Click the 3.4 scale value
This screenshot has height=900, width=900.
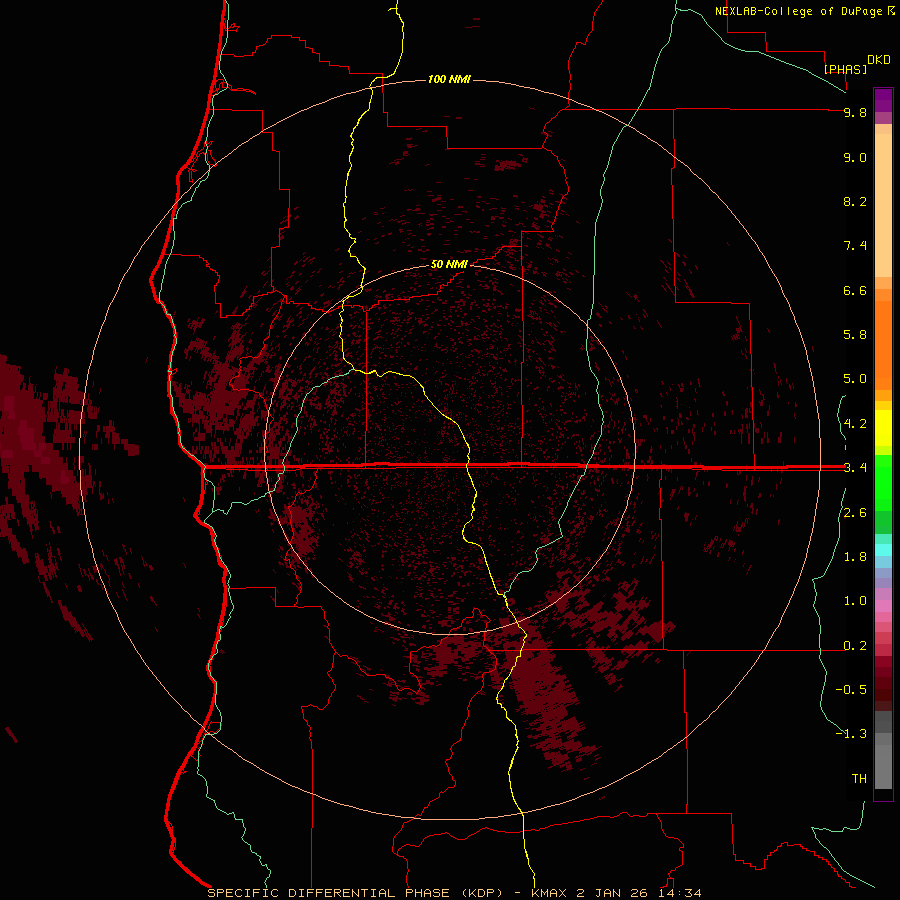(x=855, y=467)
